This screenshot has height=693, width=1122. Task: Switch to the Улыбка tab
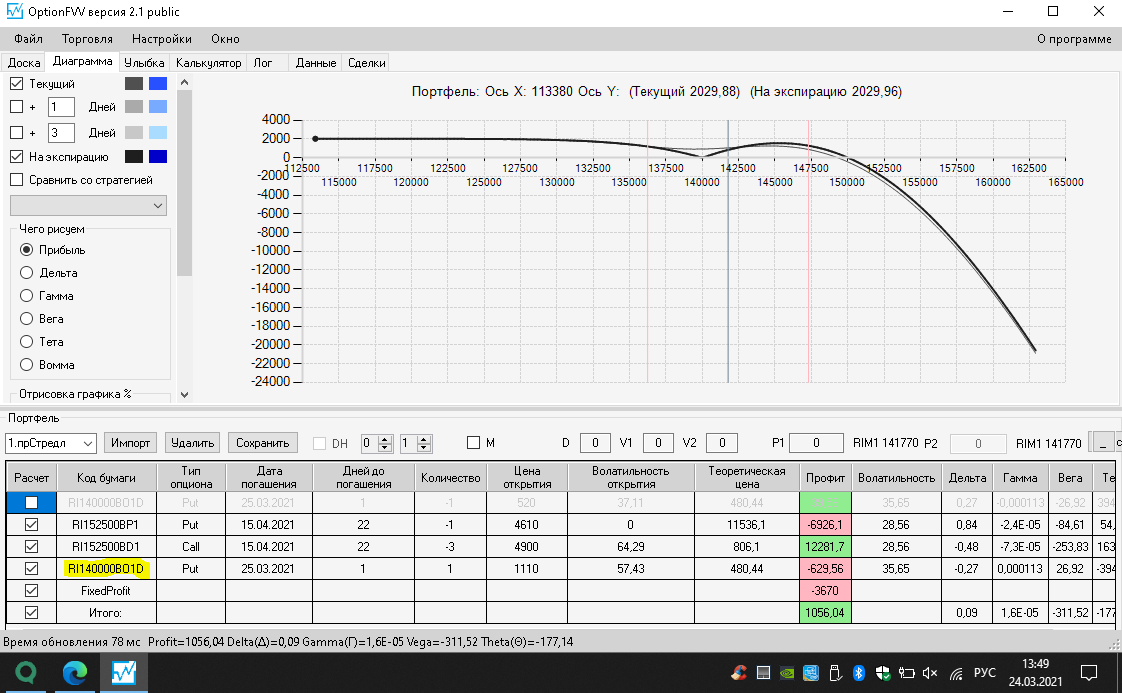(144, 63)
